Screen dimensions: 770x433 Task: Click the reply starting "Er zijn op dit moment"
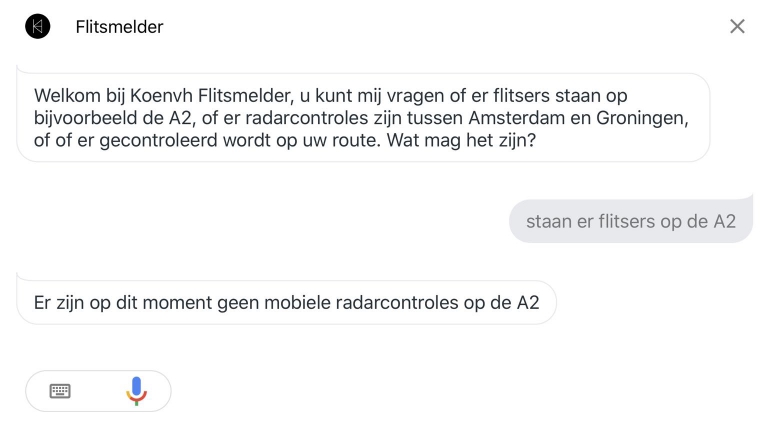[286, 302]
